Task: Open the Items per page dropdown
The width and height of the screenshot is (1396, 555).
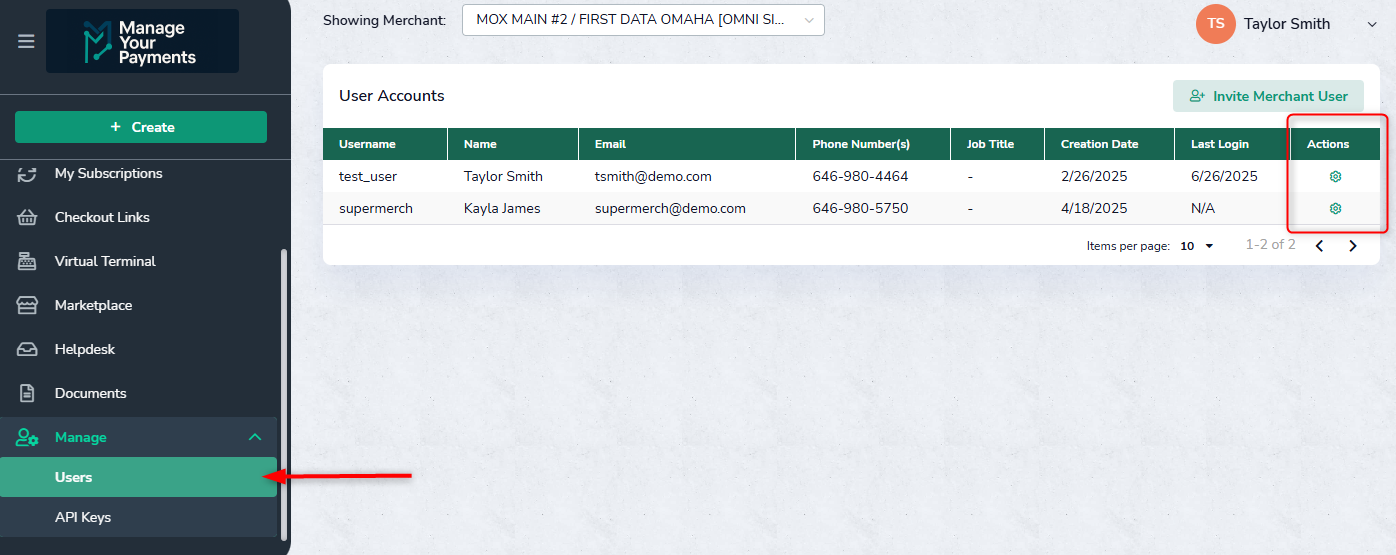Action: point(1196,246)
